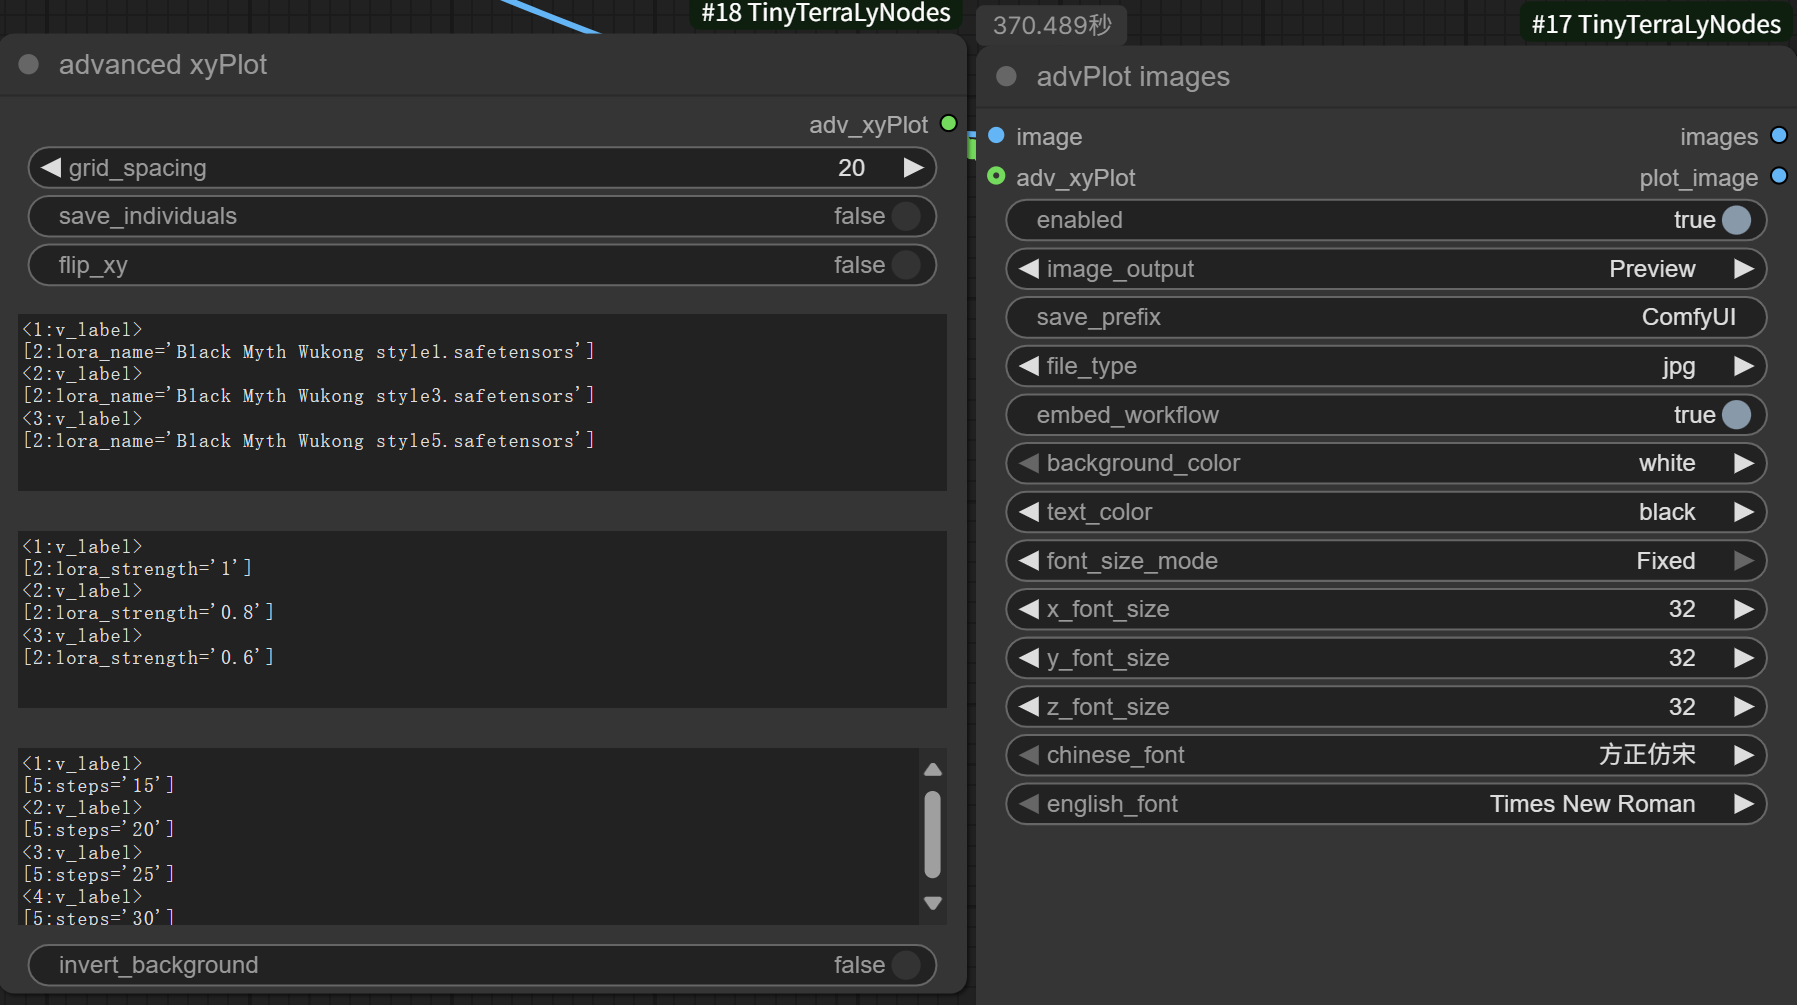The image size is (1797, 1005).
Task: Open english_font Times New Roman dropdown
Action: click(1386, 804)
